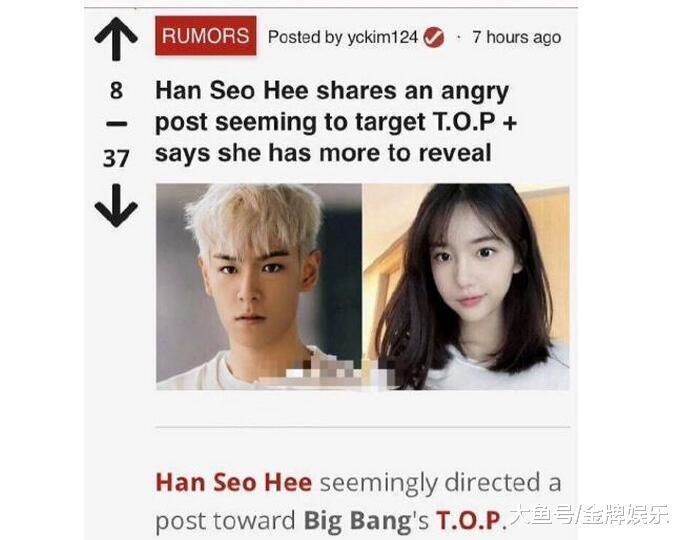Viewport: 681px width, 540px height.
Task: Open author profile yckim124
Action: pyautogui.click(x=382, y=37)
